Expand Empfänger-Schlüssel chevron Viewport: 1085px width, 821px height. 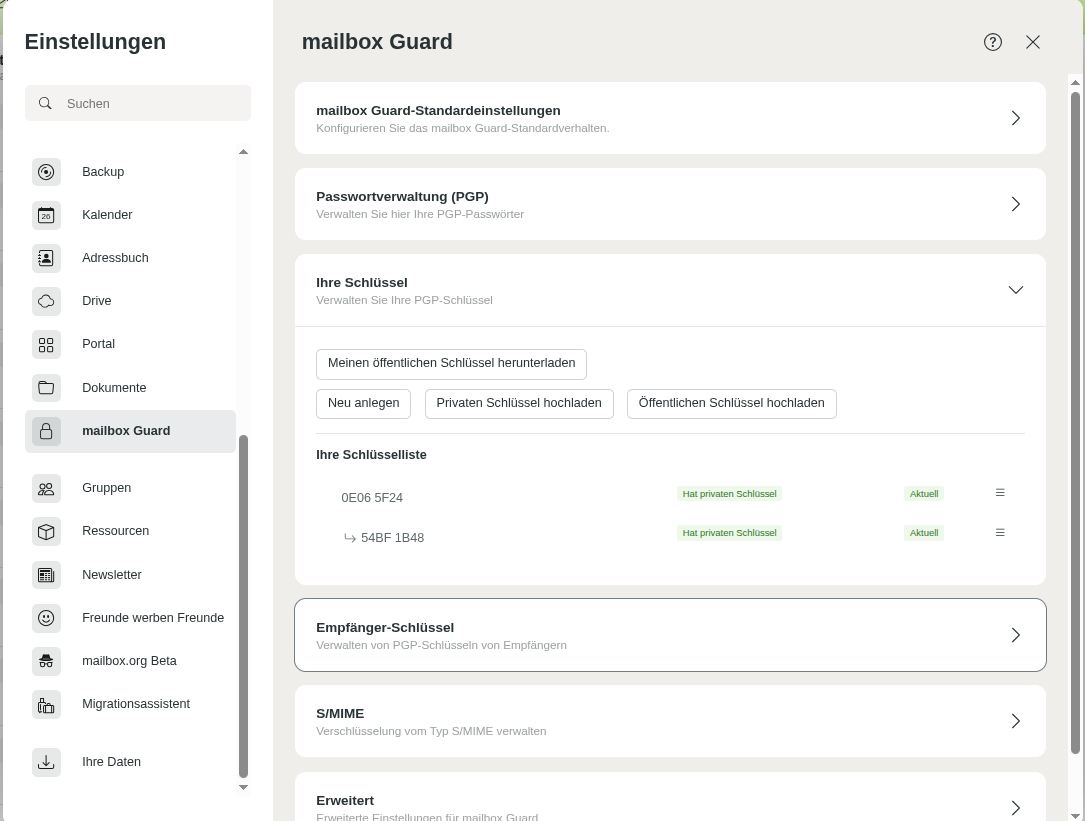[x=1016, y=635]
